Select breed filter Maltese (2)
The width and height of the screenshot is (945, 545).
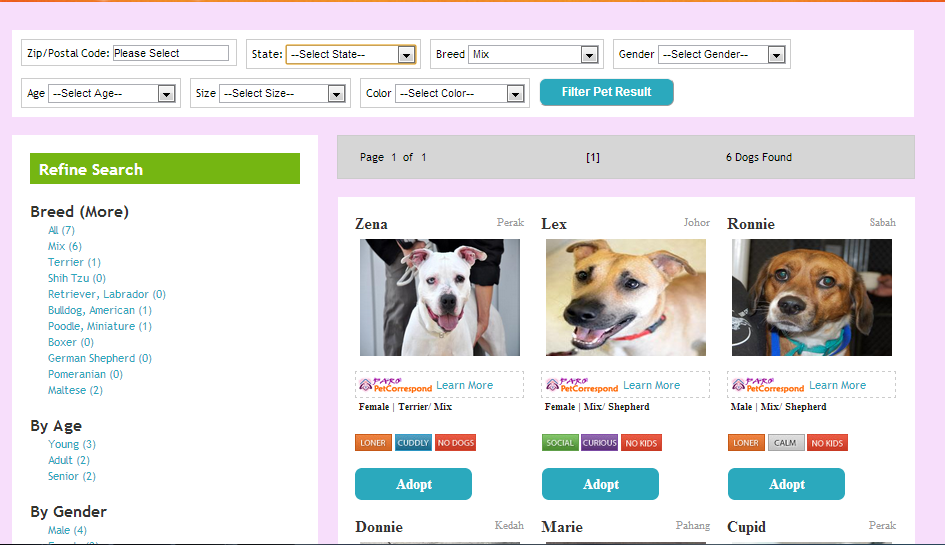(x=75, y=390)
